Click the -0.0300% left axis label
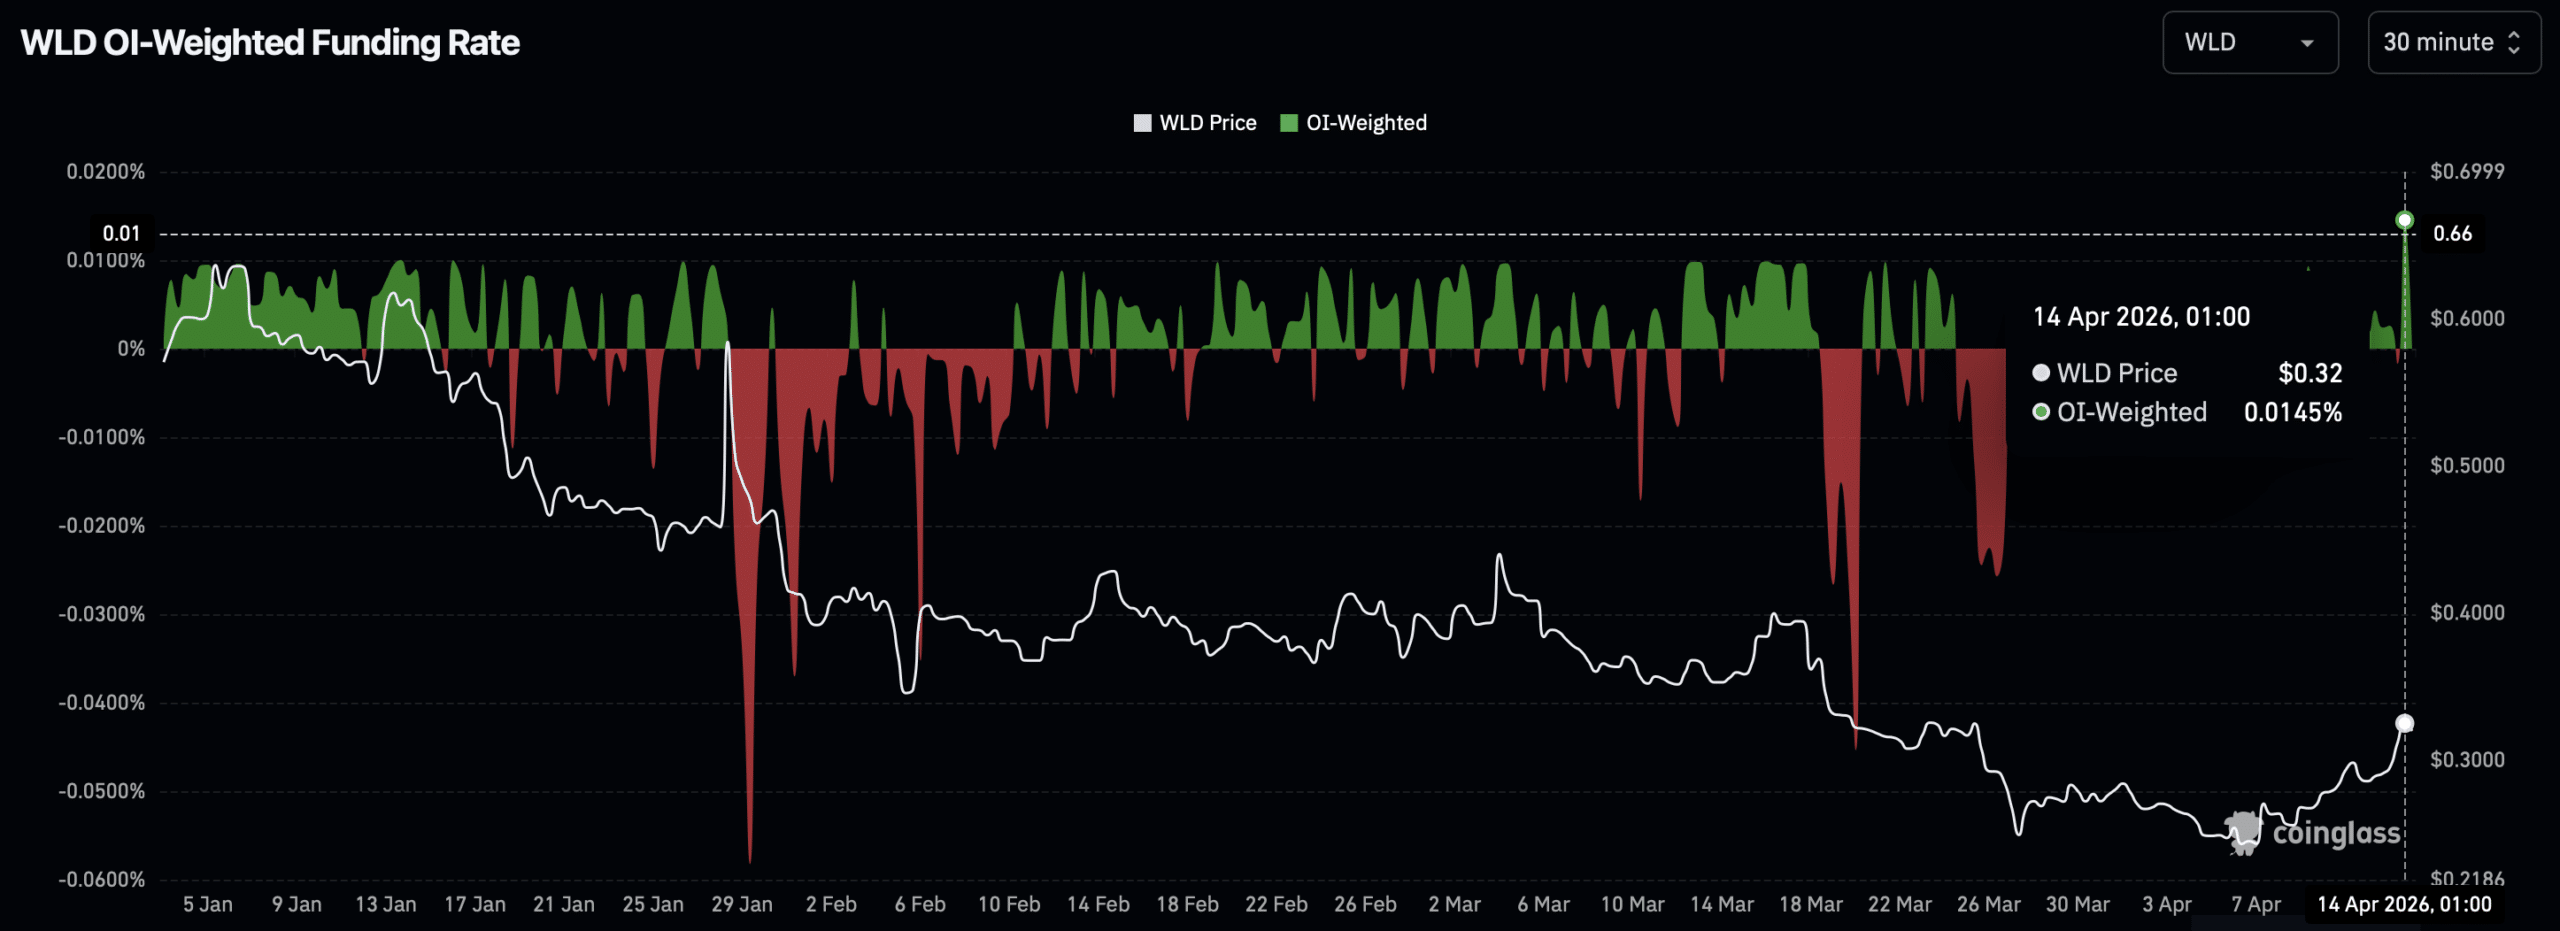 [x=102, y=614]
